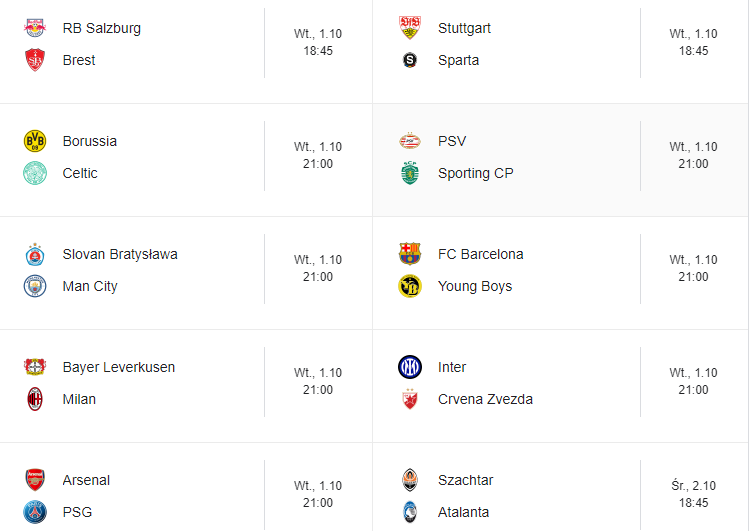Select the Sporting CP green logo
Image resolution: width=749 pixels, height=531 pixels.
[x=410, y=173]
